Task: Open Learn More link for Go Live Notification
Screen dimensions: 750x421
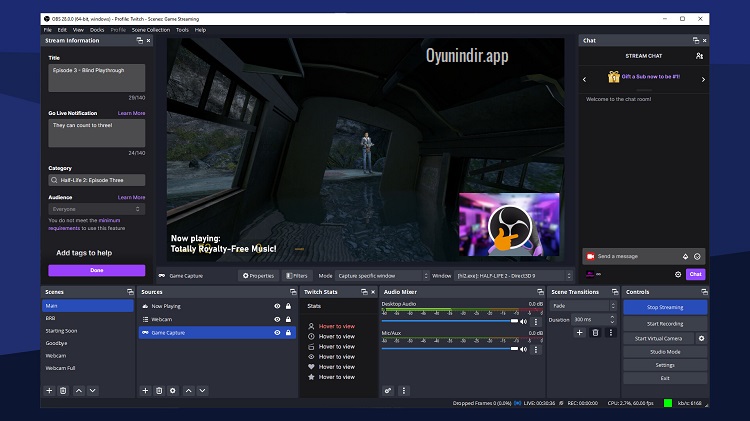Action: 132,113
